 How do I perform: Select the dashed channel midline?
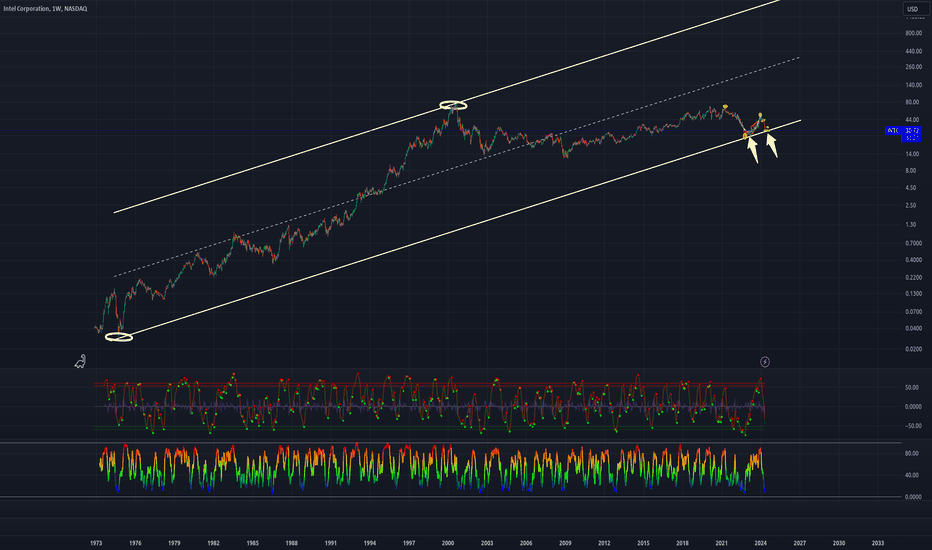point(456,167)
